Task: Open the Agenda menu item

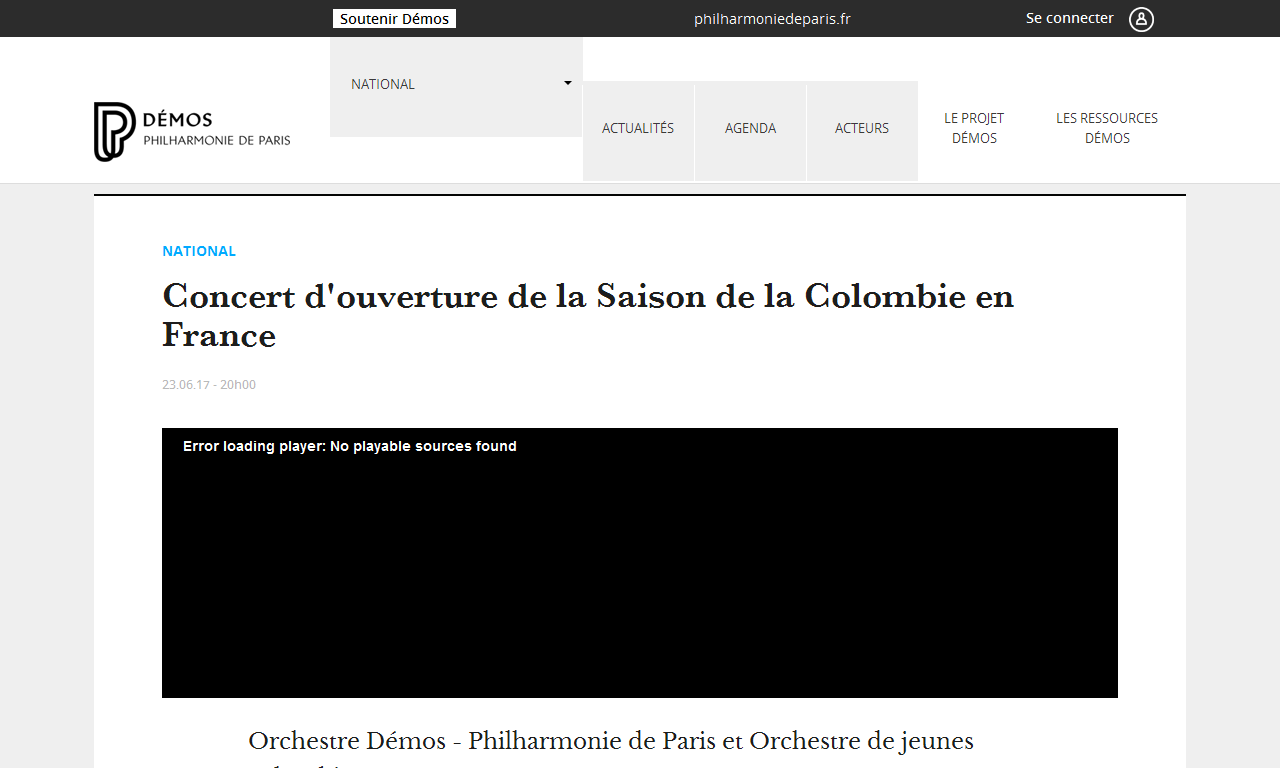Action: 750,131
